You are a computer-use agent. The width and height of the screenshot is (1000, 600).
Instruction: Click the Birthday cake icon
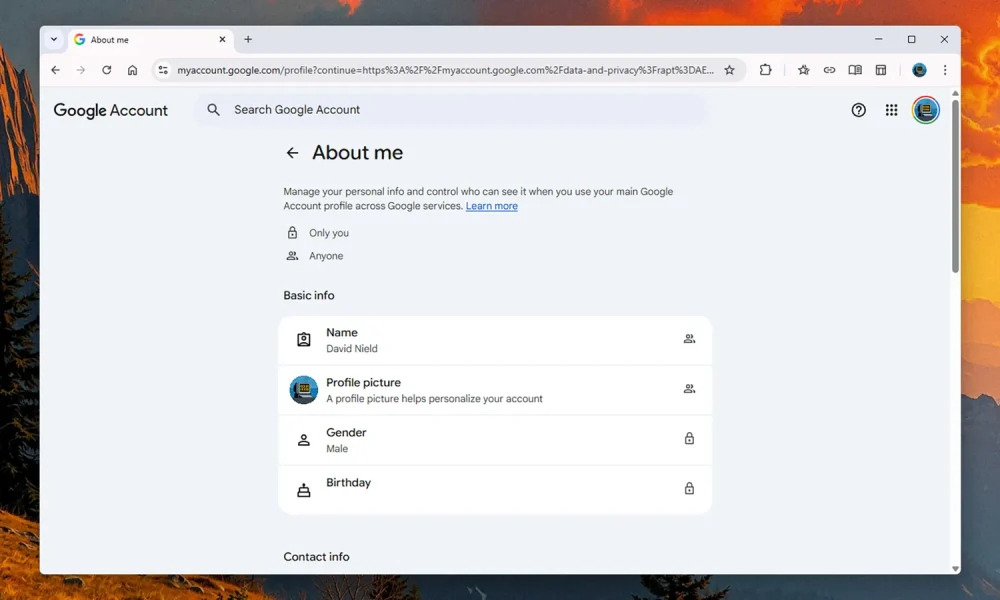(x=304, y=490)
